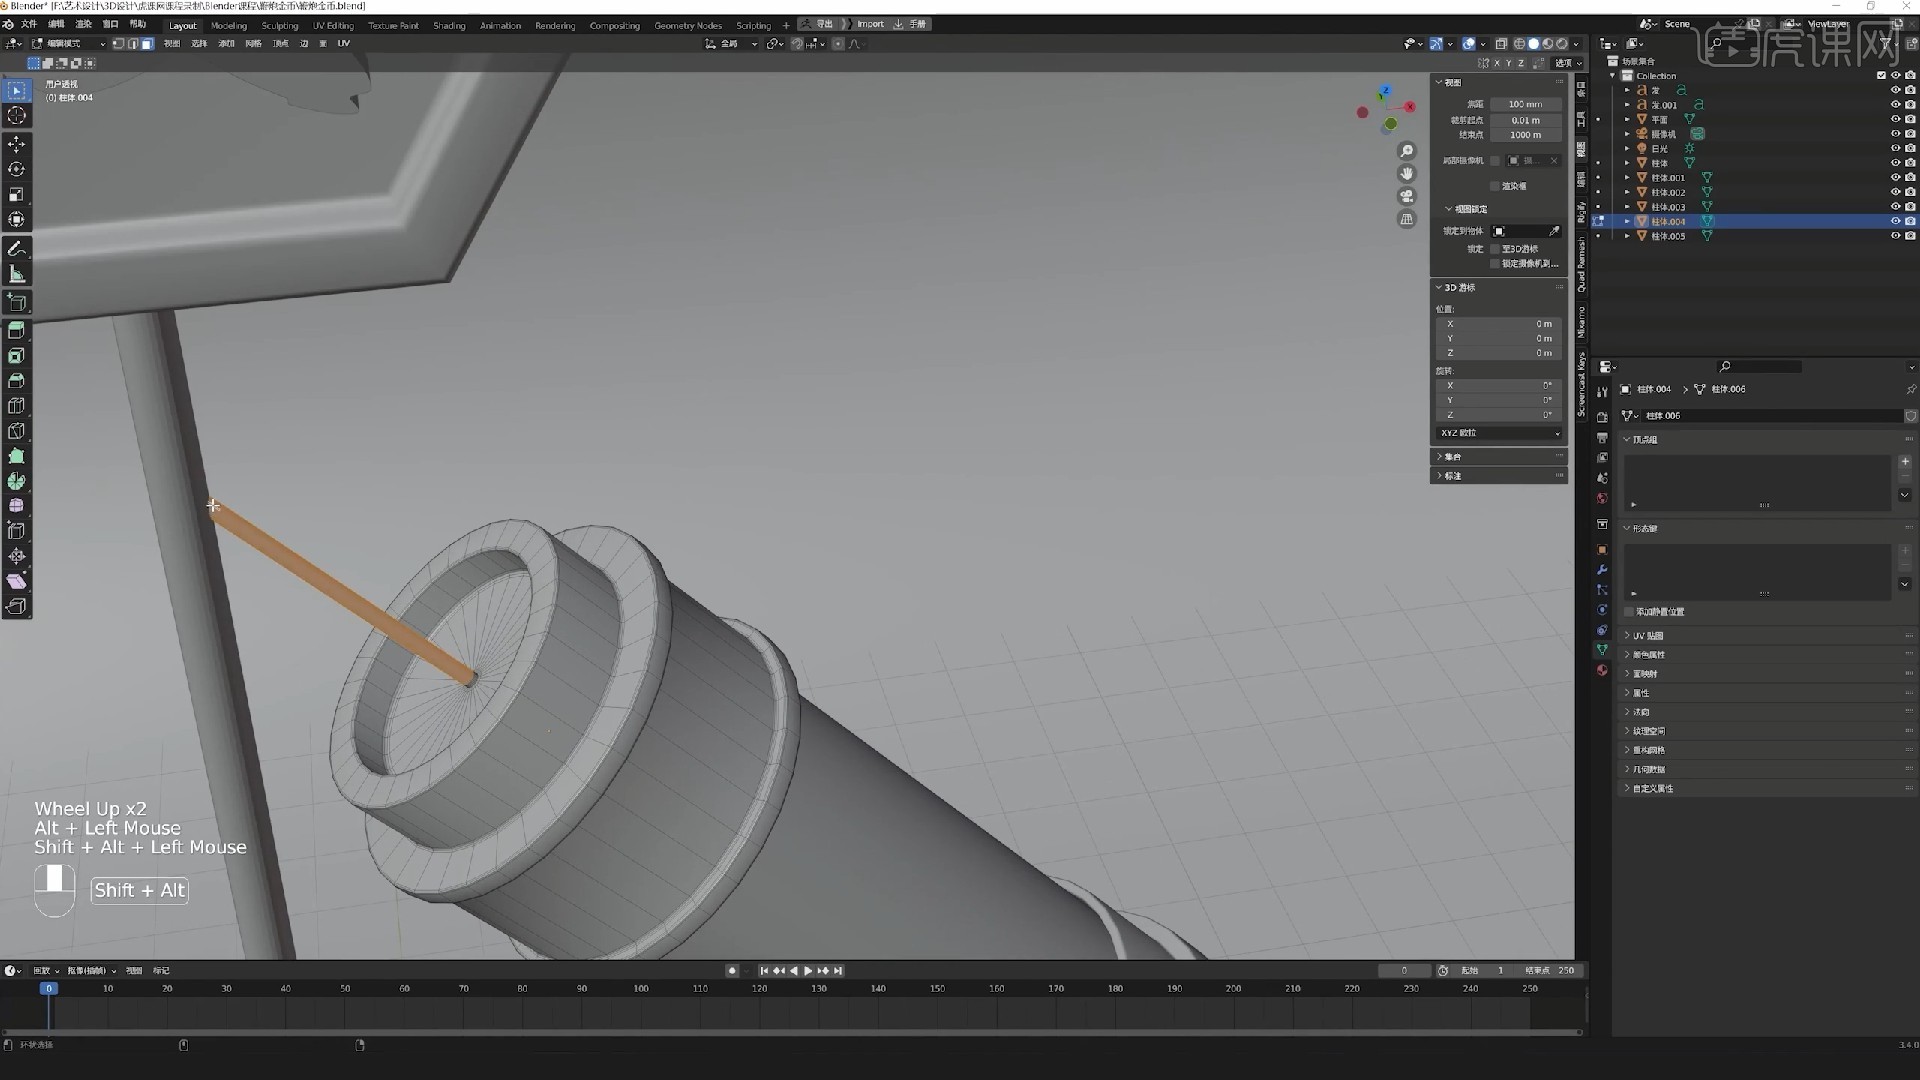Select the Spin tool
Image resolution: width=1920 pixels, height=1080 pixels.
[x=17, y=481]
